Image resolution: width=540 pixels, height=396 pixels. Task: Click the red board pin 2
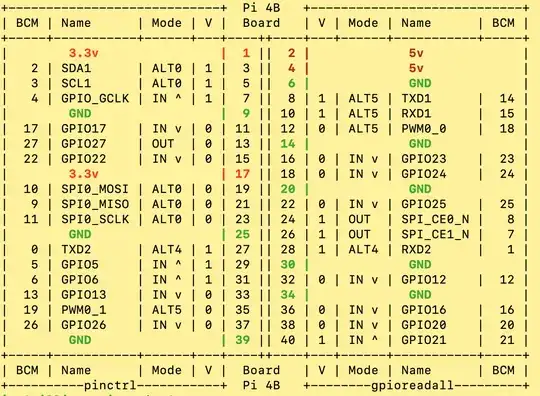(x=291, y=53)
